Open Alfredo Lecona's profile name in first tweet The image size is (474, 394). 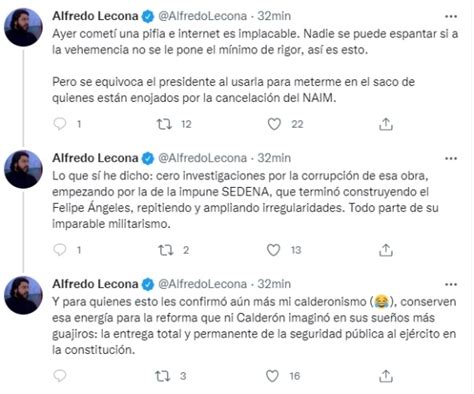pos(95,16)
